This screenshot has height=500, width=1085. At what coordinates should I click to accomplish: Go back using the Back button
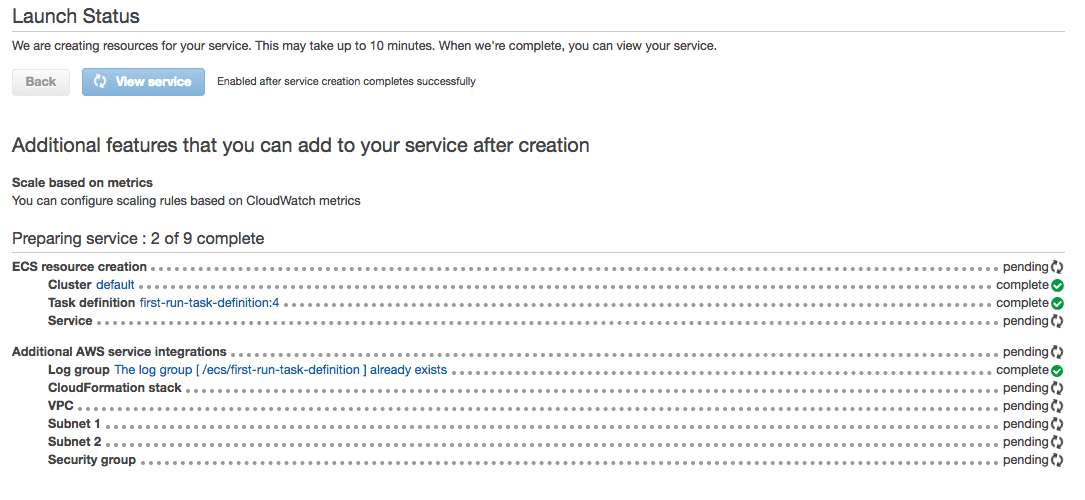click(41, 82)
